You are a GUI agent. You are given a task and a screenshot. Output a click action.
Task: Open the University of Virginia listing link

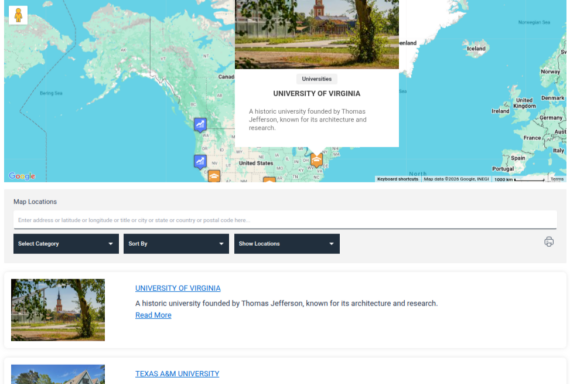point(178,288)
